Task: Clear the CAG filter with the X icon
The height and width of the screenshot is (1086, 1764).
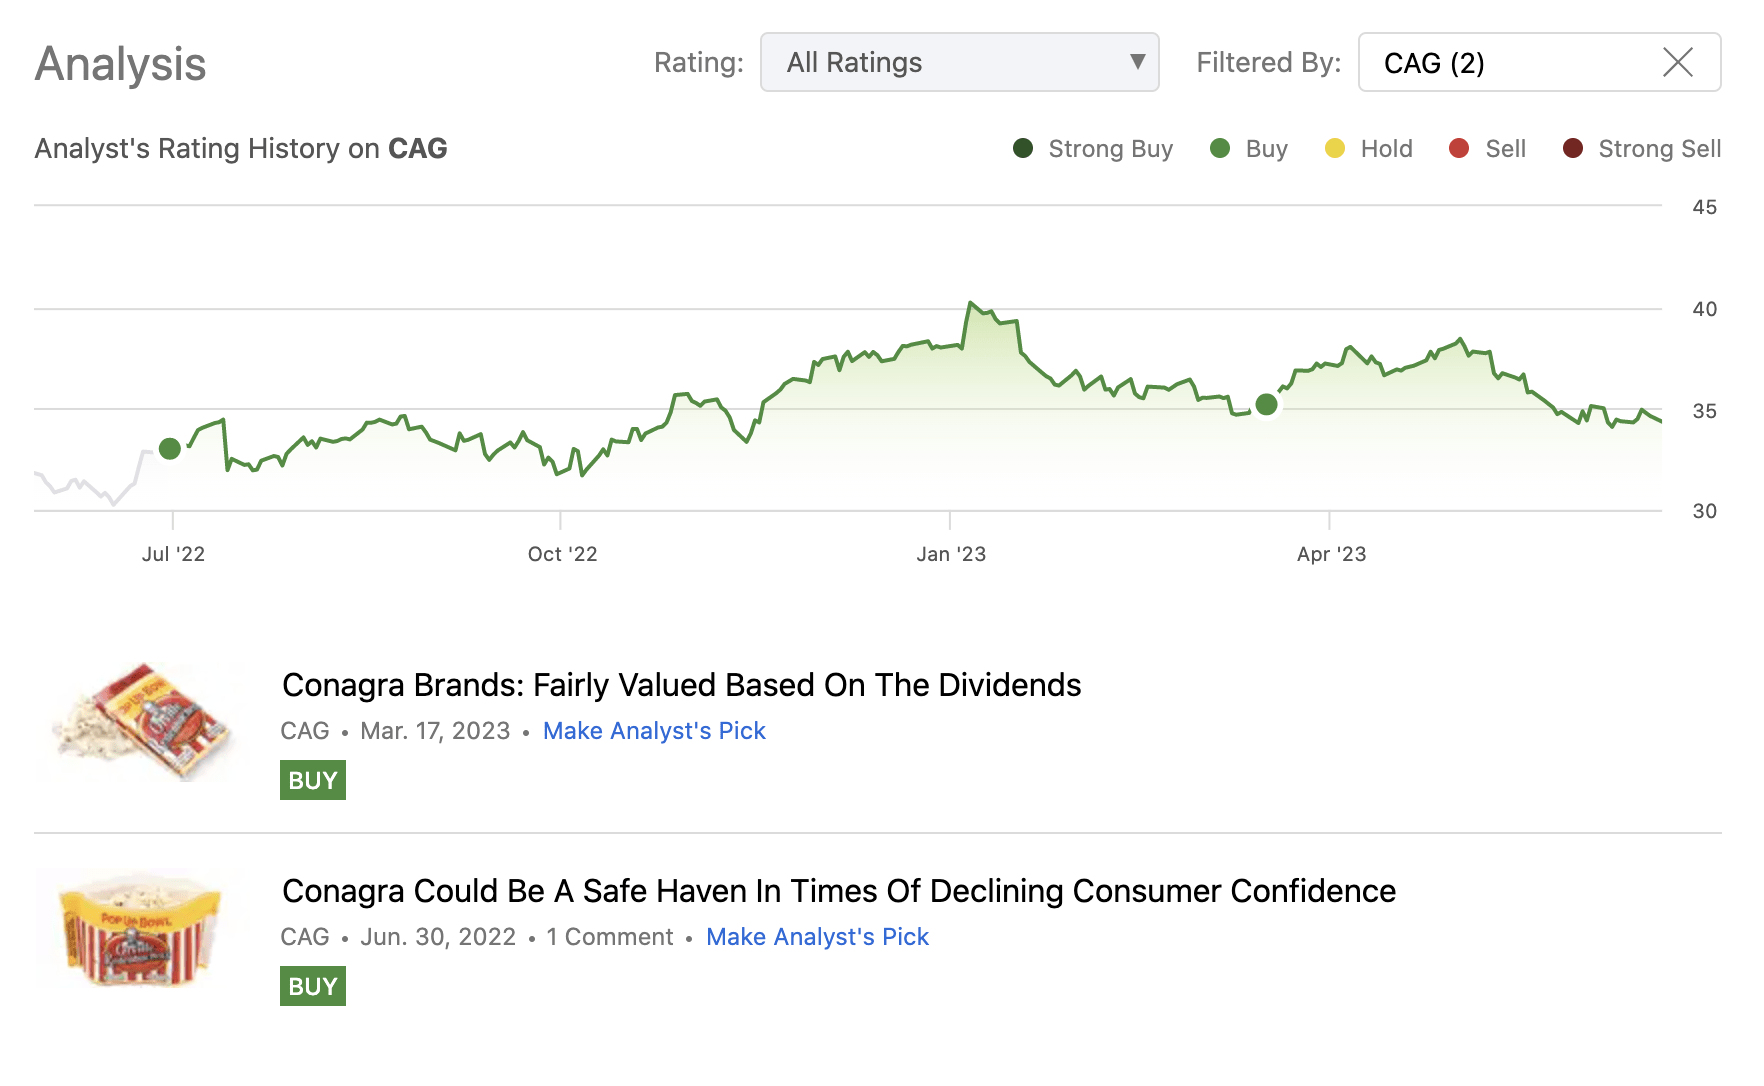Action: tap(1677, 62)
